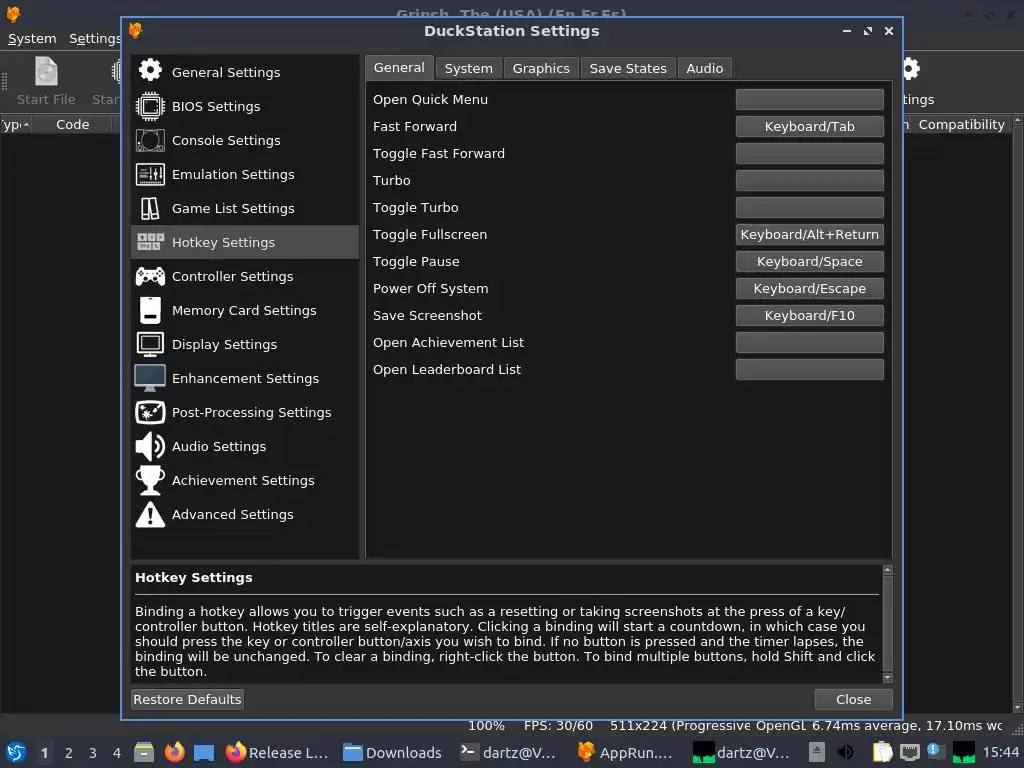Select the Advanced Settings warning triangle icon

click(x=150, y=514)
